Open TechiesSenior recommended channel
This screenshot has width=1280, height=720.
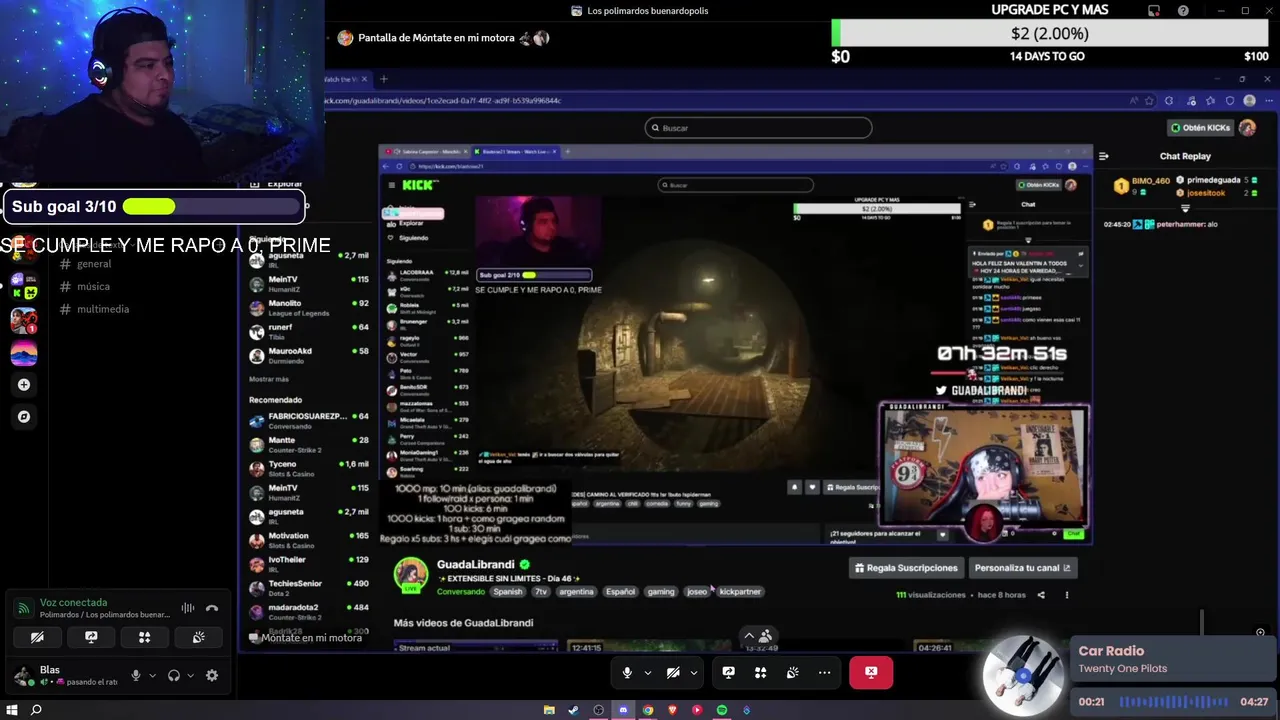coord(310,588)
